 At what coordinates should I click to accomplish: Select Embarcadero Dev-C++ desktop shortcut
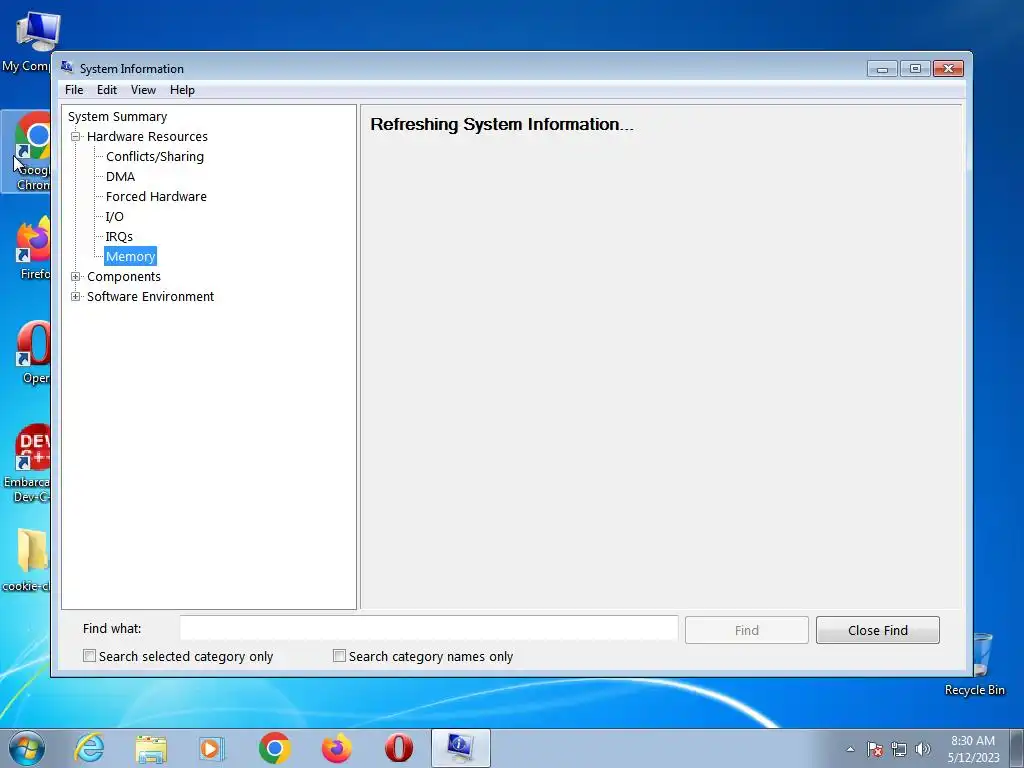(x=26, y=464)
